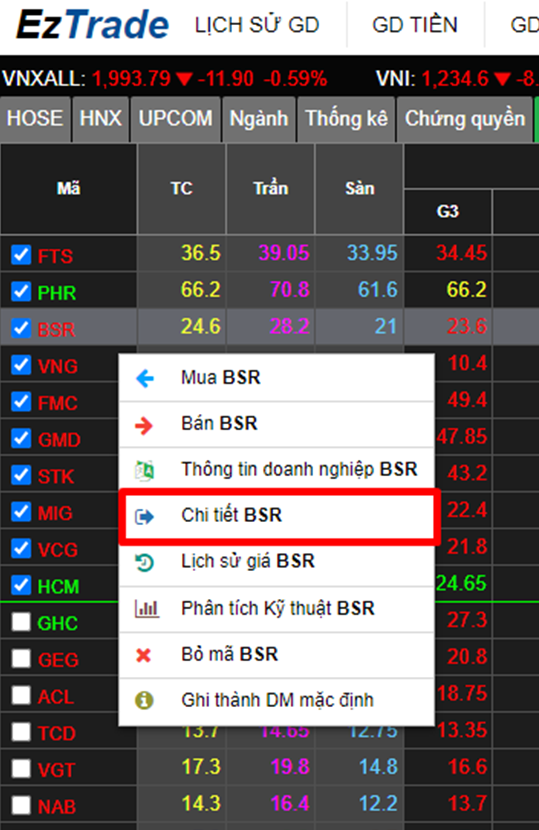Viewport: 539px width, 830px height.
Task: Switch to the UPCOM exchange tab
Action: [176, 119]
